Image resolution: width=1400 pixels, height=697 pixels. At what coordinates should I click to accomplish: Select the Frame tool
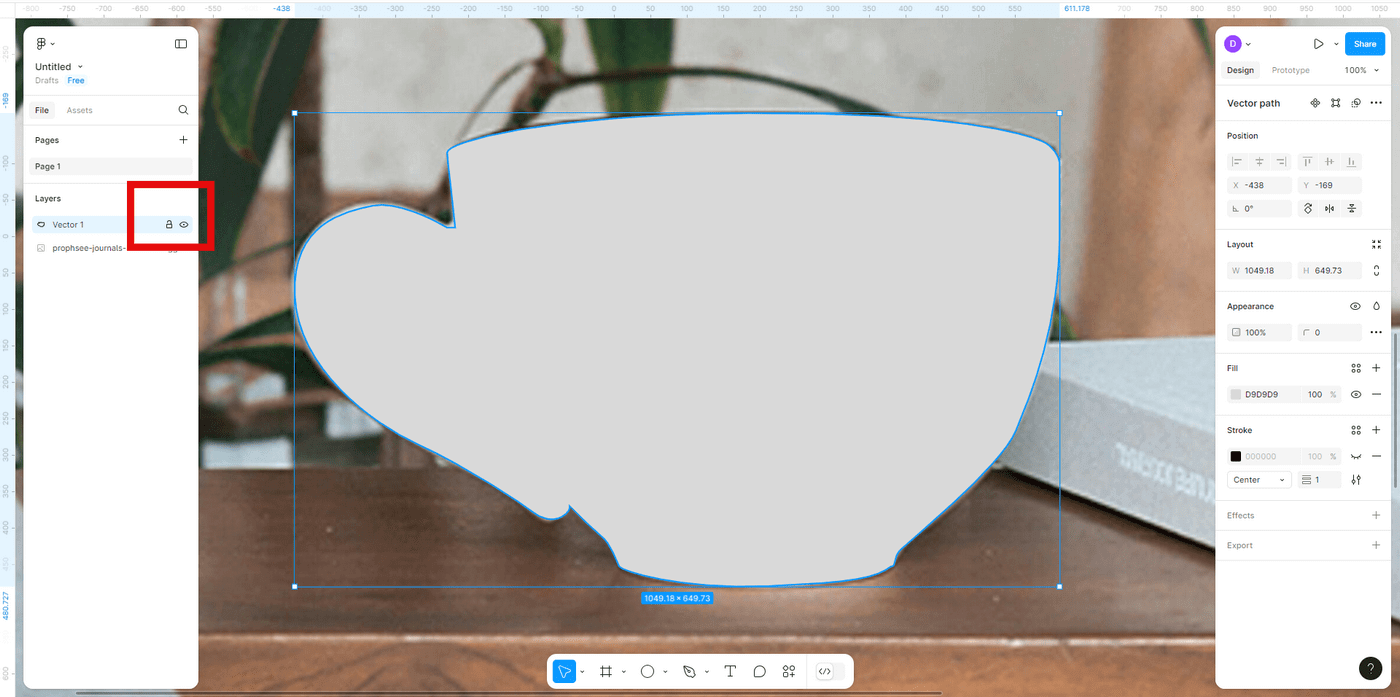605,671
